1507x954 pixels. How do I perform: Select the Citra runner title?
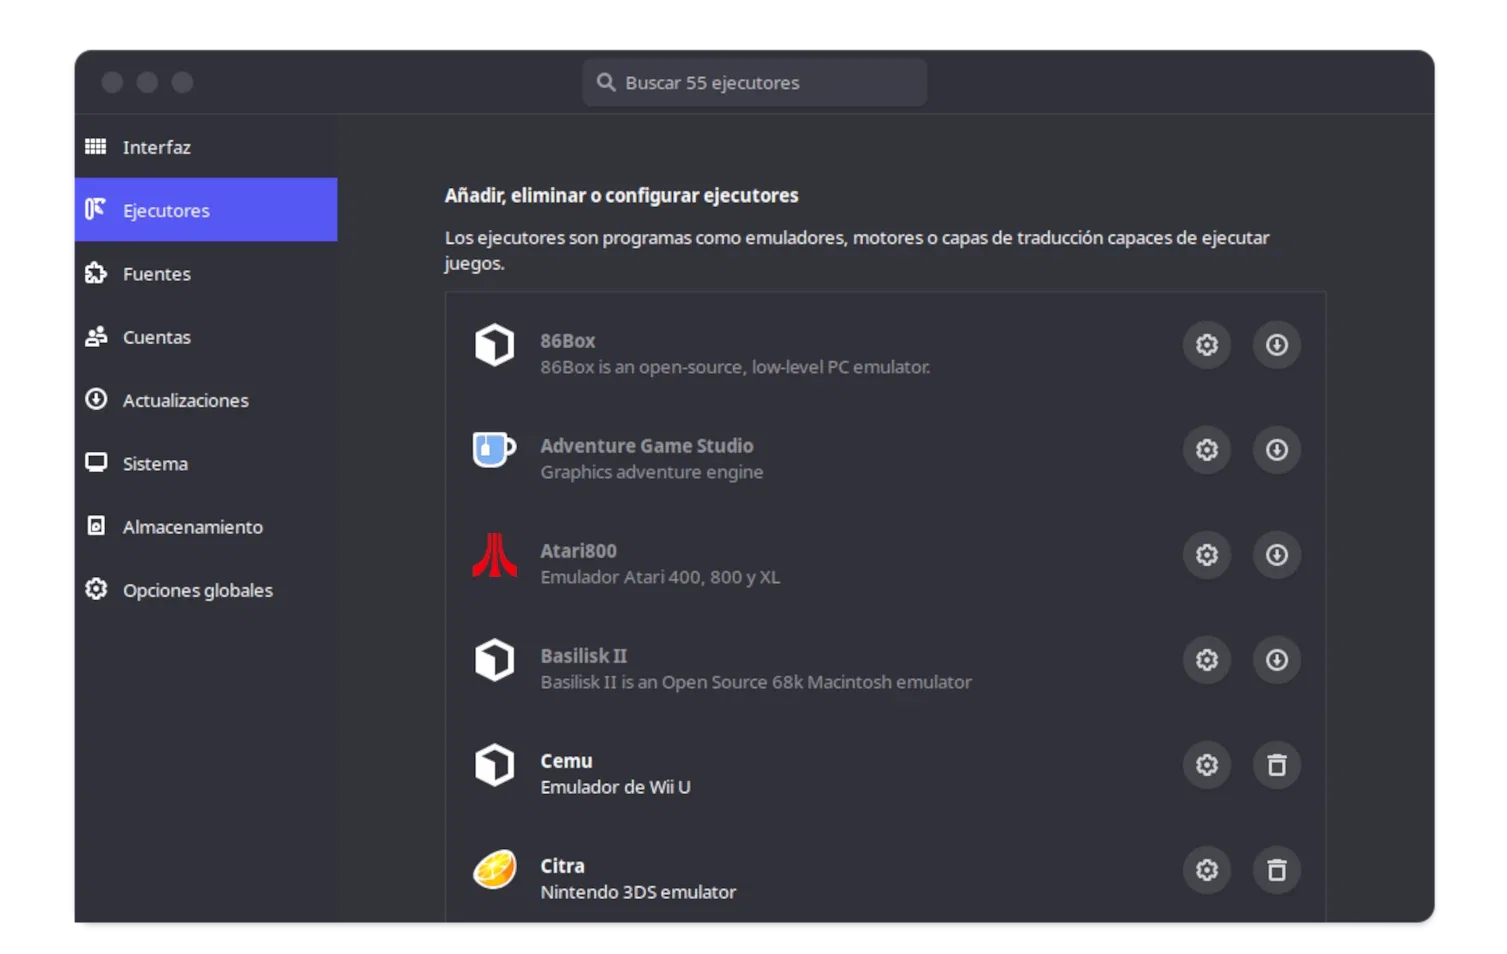pyautogui.click(x=563, y=866)
